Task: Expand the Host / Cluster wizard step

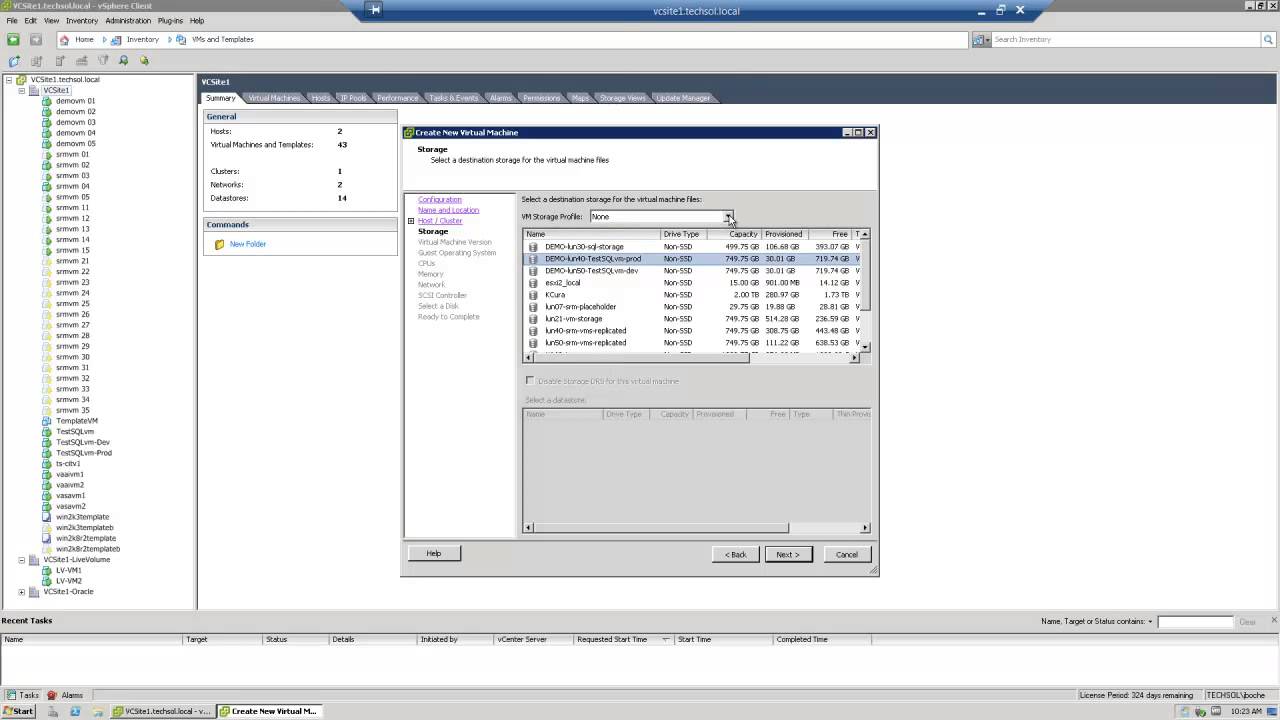Action: click(411, 221)
